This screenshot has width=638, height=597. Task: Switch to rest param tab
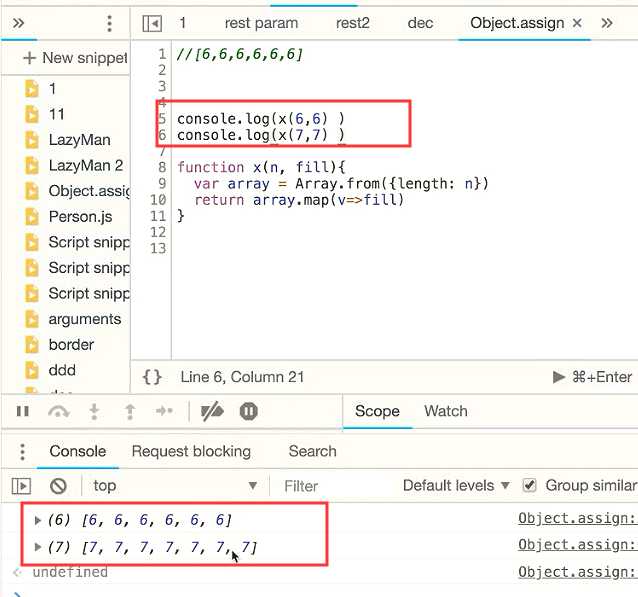[x=261, y=23]
